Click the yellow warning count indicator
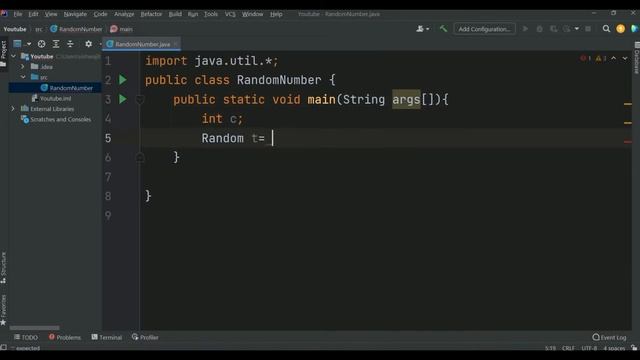Viewport: 640px width, 360px height. tap(601, 58)
